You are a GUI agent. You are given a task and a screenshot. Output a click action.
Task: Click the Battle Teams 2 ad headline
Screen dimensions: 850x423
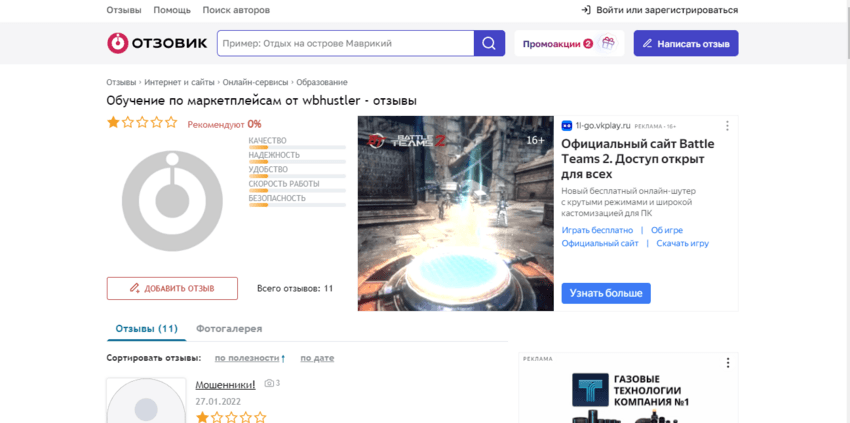638,159
